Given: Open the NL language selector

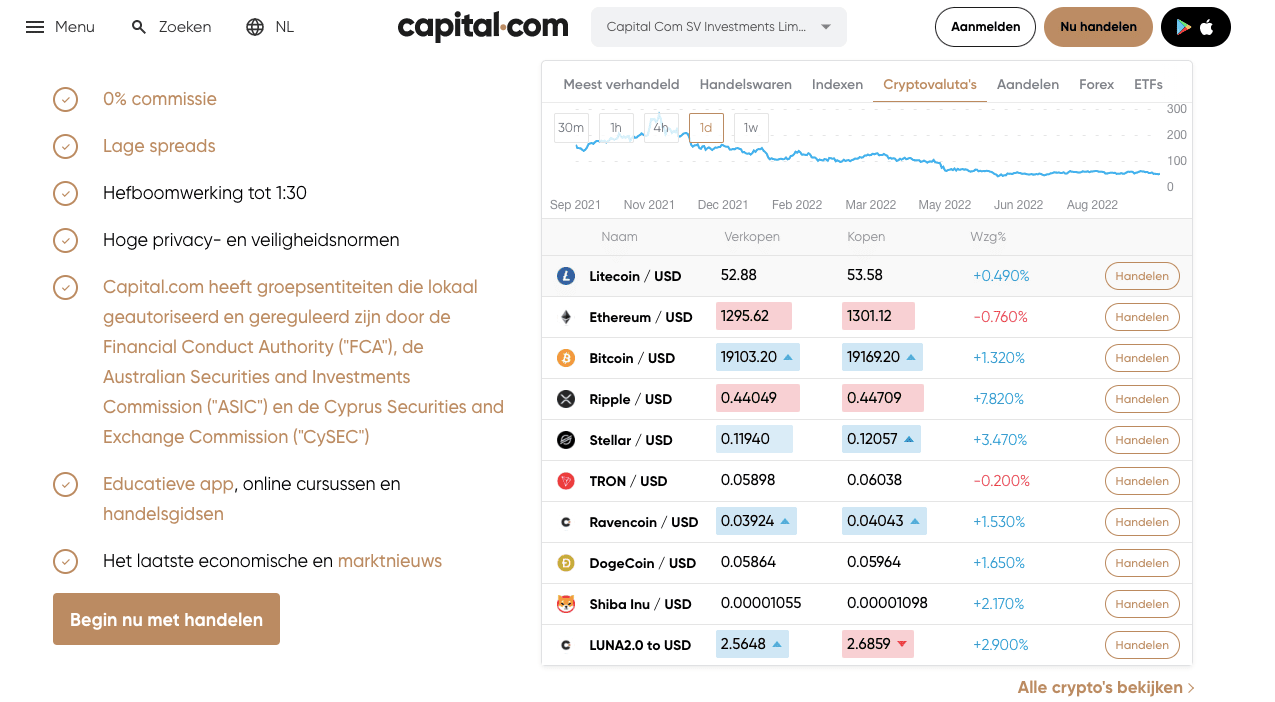Looking at the screenshot, I should point(284,27).
